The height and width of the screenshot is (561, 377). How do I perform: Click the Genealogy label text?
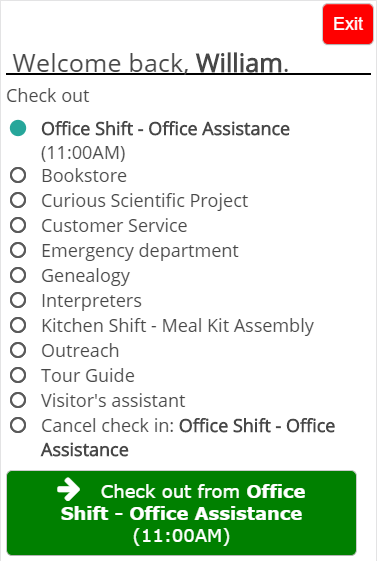coord(85,277)
